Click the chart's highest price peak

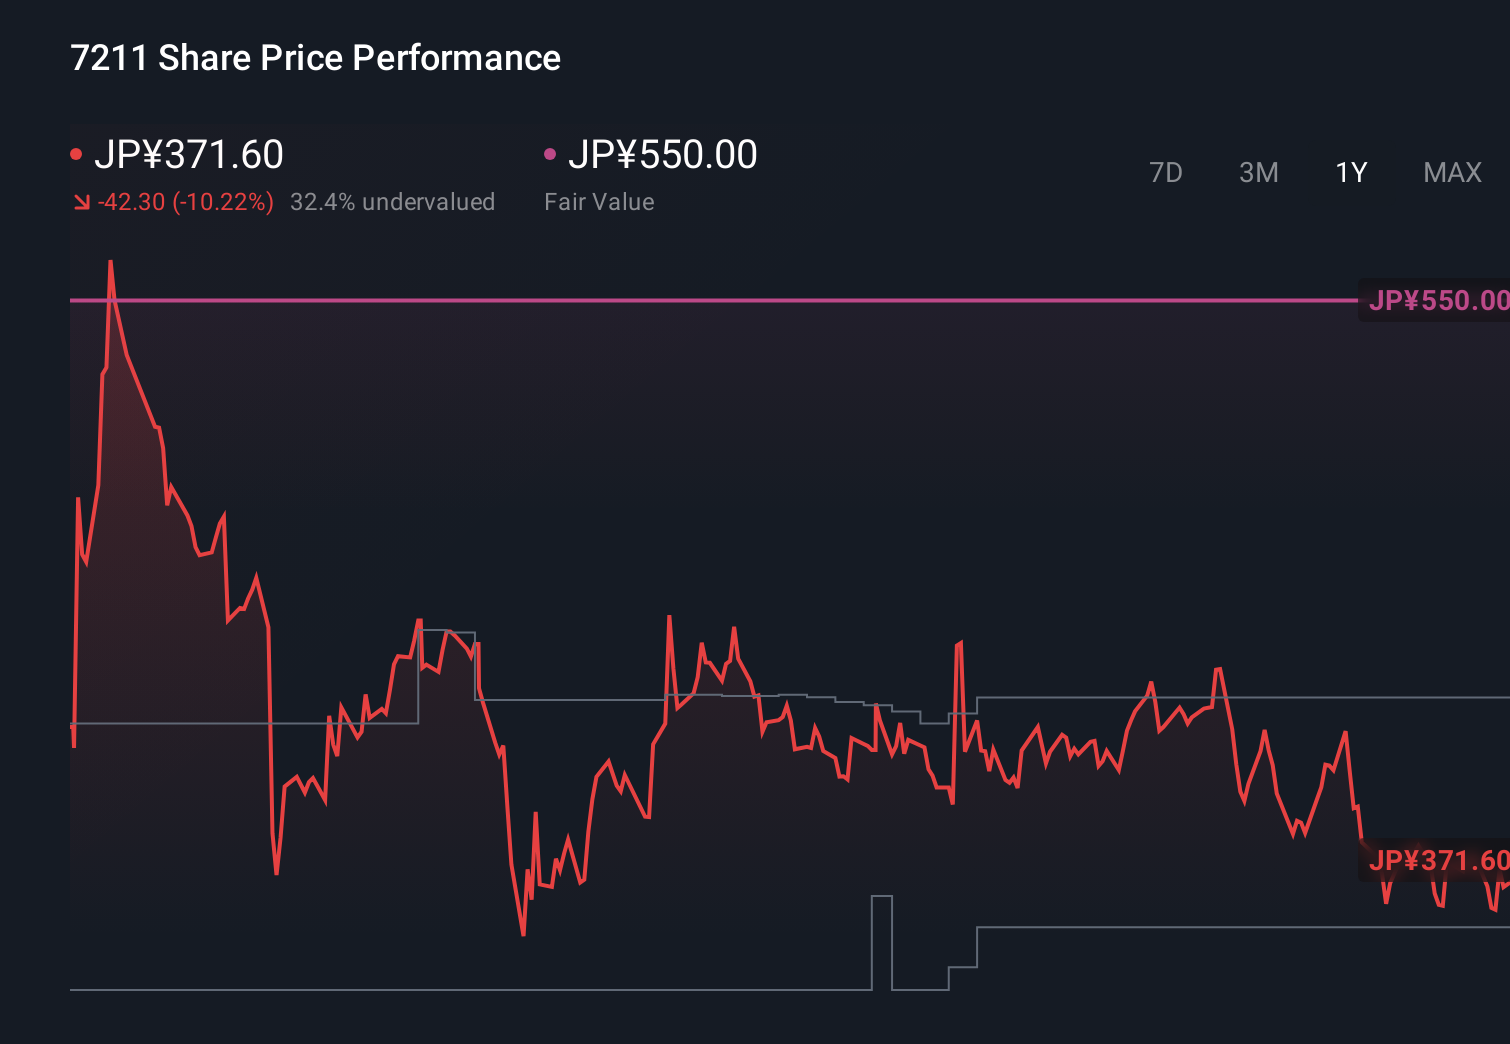(x=111, y=261)
